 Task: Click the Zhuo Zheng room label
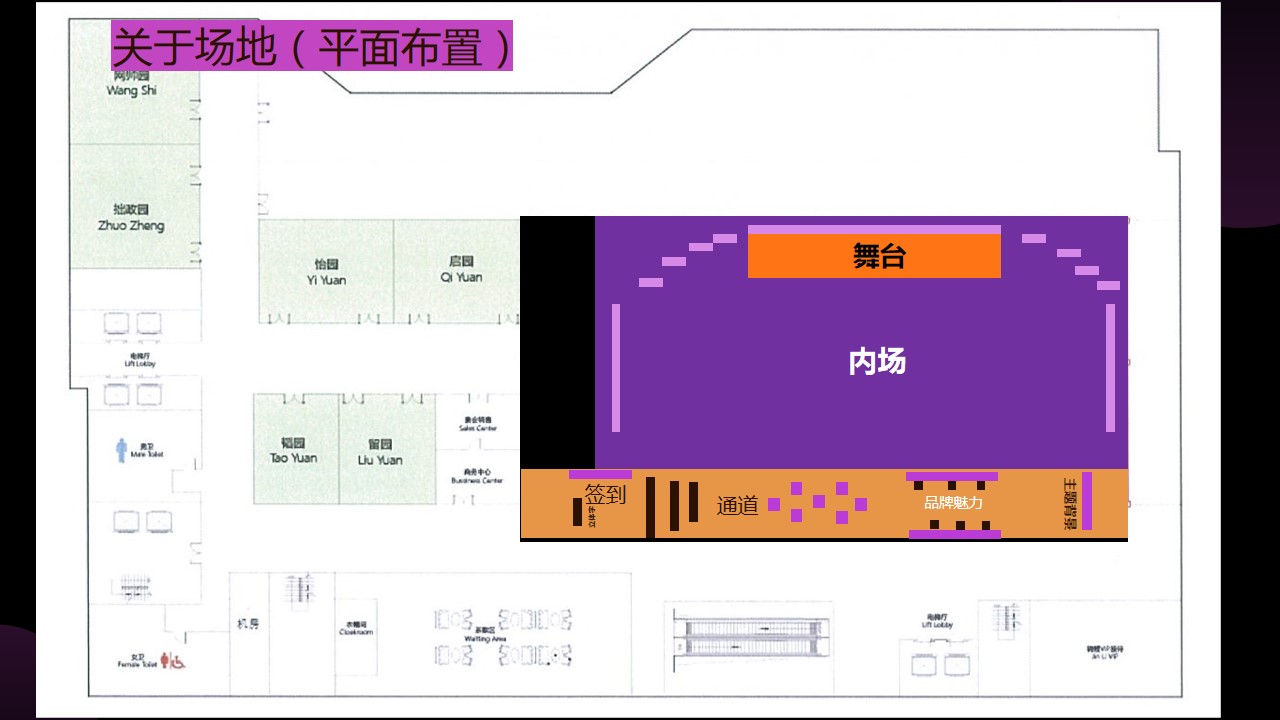(131, 218)
